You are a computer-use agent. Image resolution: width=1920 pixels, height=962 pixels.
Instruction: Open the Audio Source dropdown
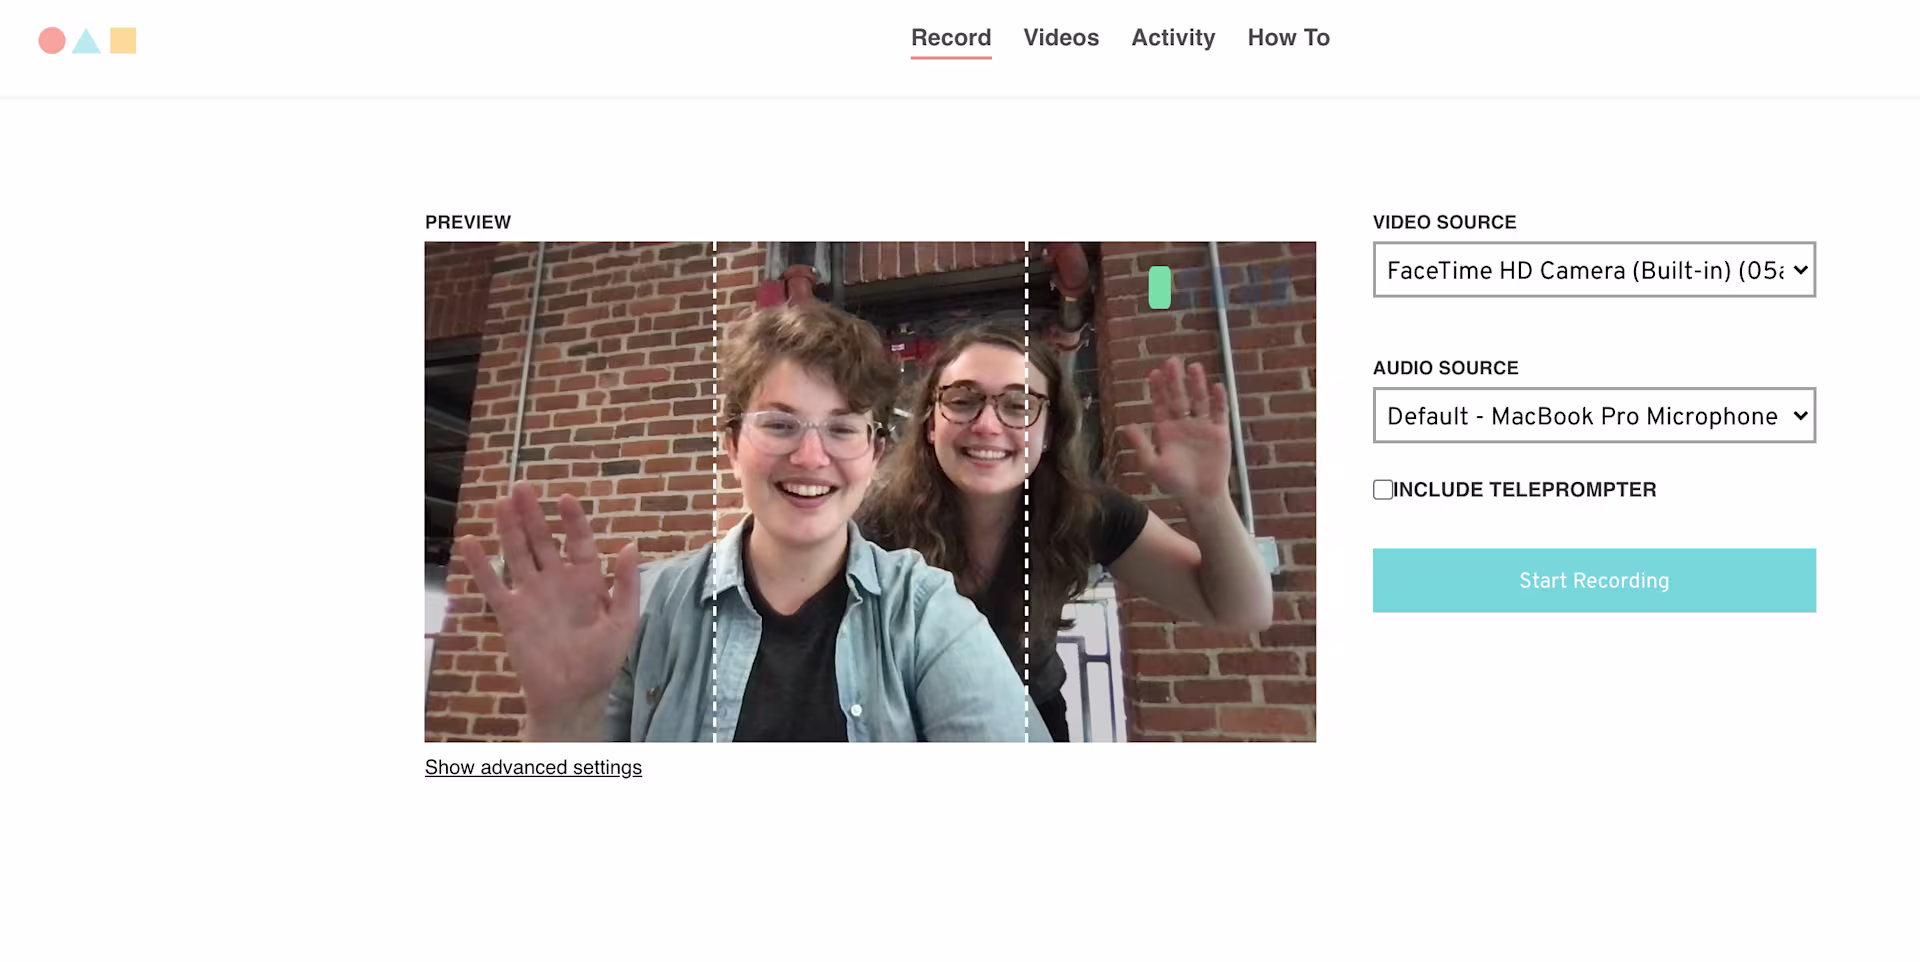pyautogui.click(x=1594, y=416)
